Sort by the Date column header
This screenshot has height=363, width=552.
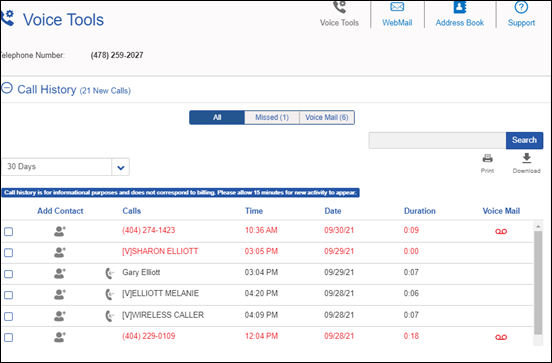333,211
